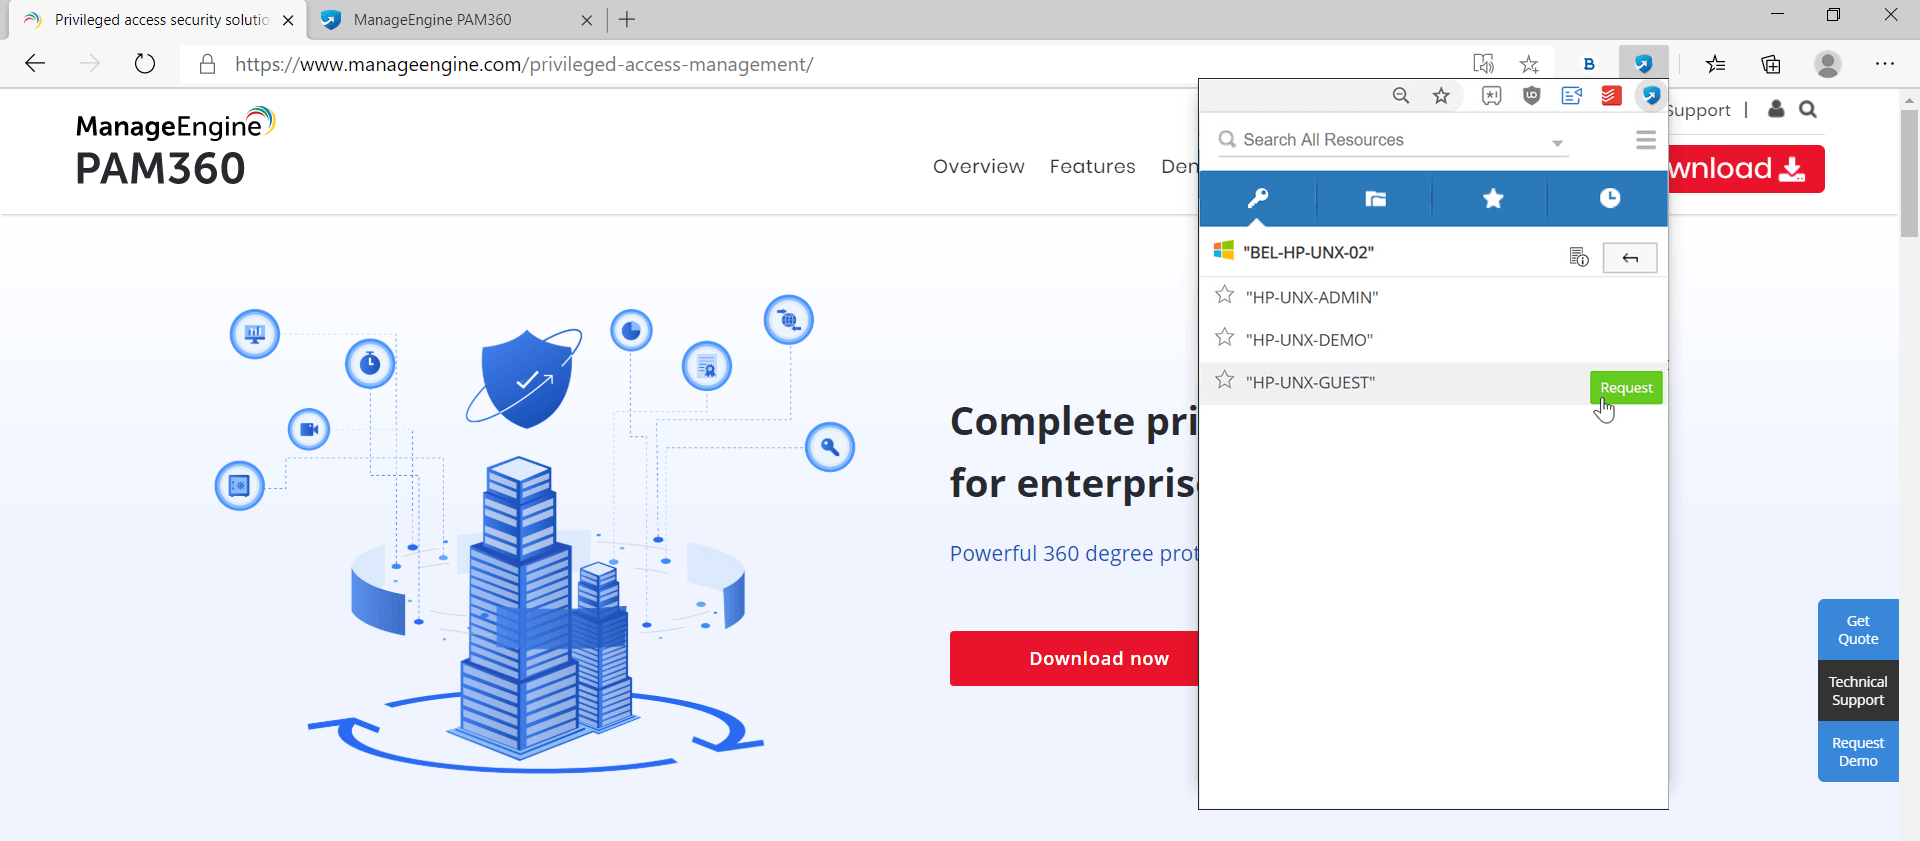Select the "HP-UNX-ADMIN" account
1920x841 pixels.
click(1312, 297)
